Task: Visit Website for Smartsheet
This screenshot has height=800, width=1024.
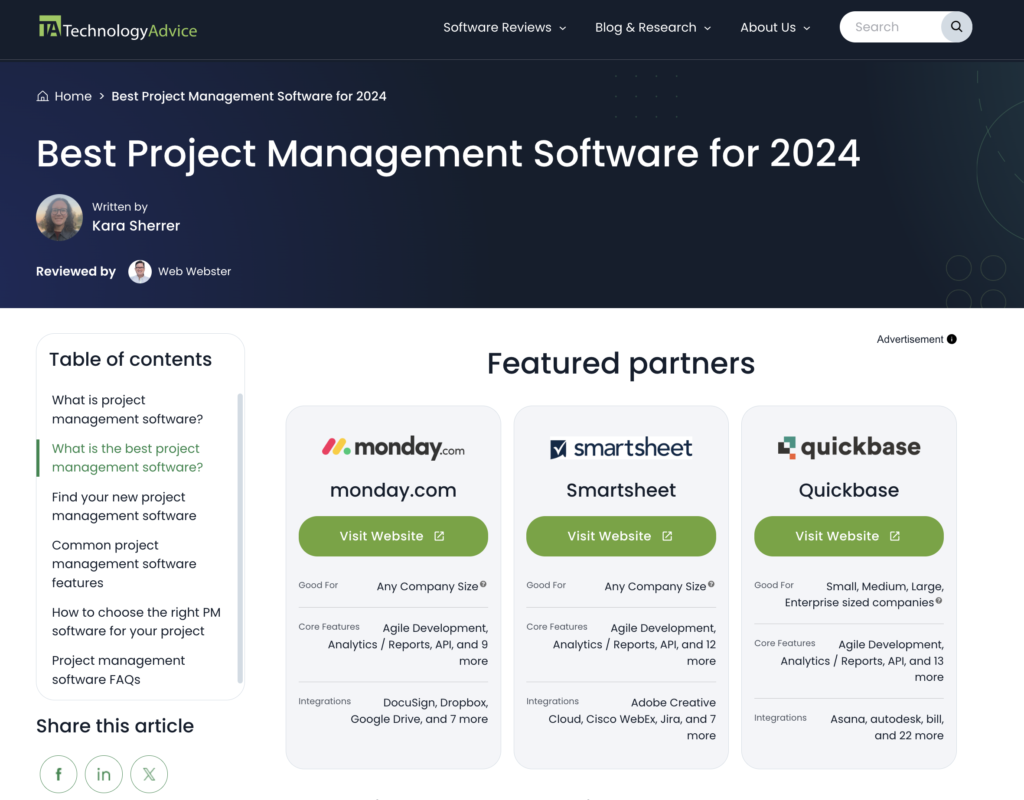Action: 621,536
